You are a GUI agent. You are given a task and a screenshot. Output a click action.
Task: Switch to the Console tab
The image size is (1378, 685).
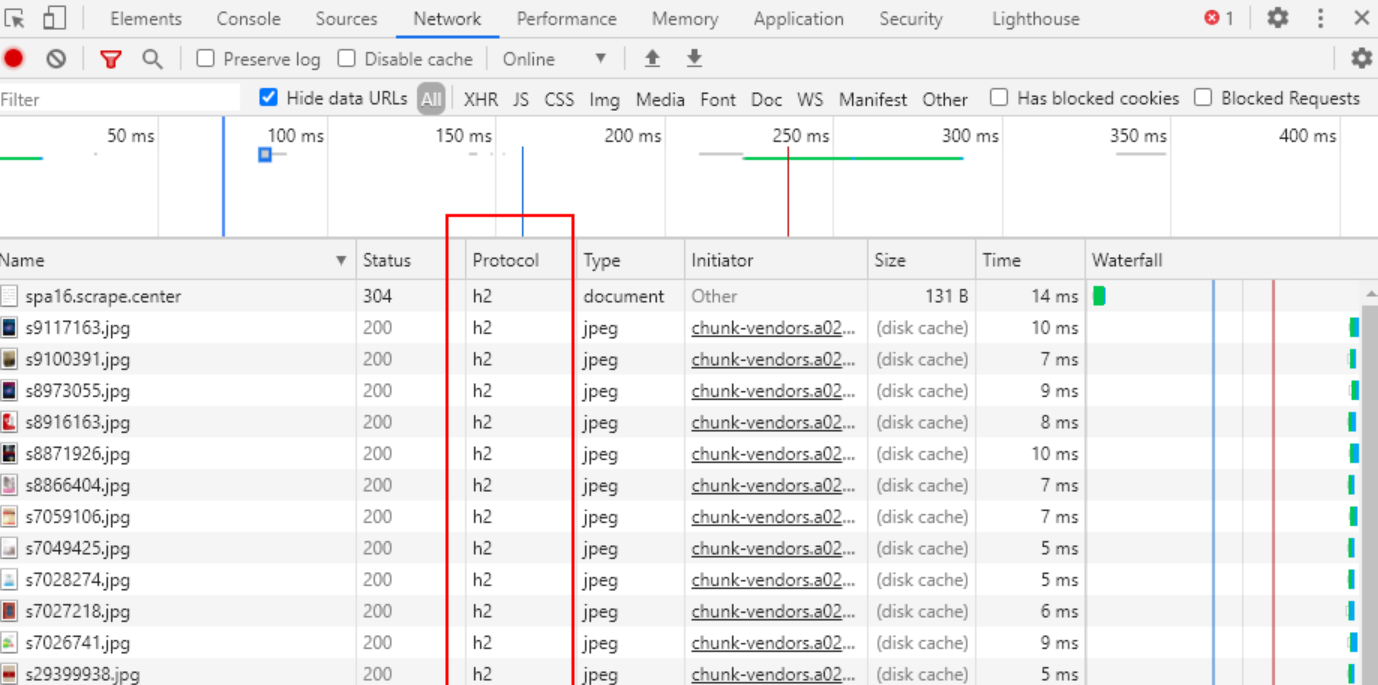tap(248, 19)
